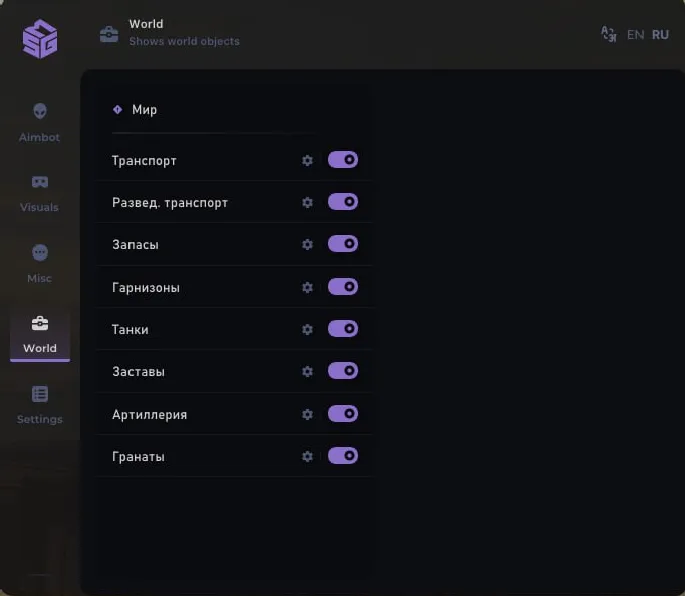Select the RU language option

(660, 35)
